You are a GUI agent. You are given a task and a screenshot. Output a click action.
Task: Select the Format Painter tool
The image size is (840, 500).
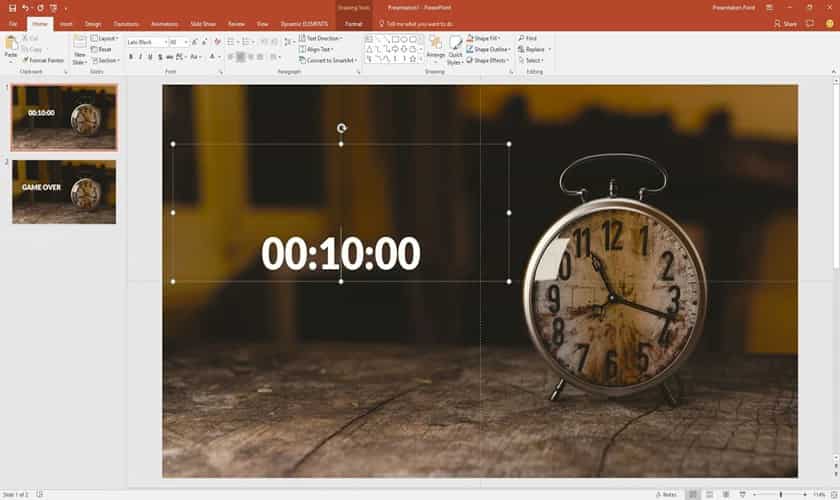(43, 60)
